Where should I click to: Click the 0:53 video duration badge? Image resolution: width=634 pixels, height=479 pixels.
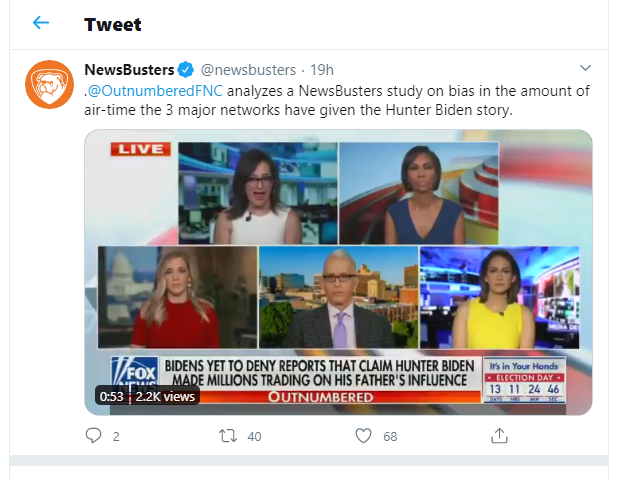112,397
